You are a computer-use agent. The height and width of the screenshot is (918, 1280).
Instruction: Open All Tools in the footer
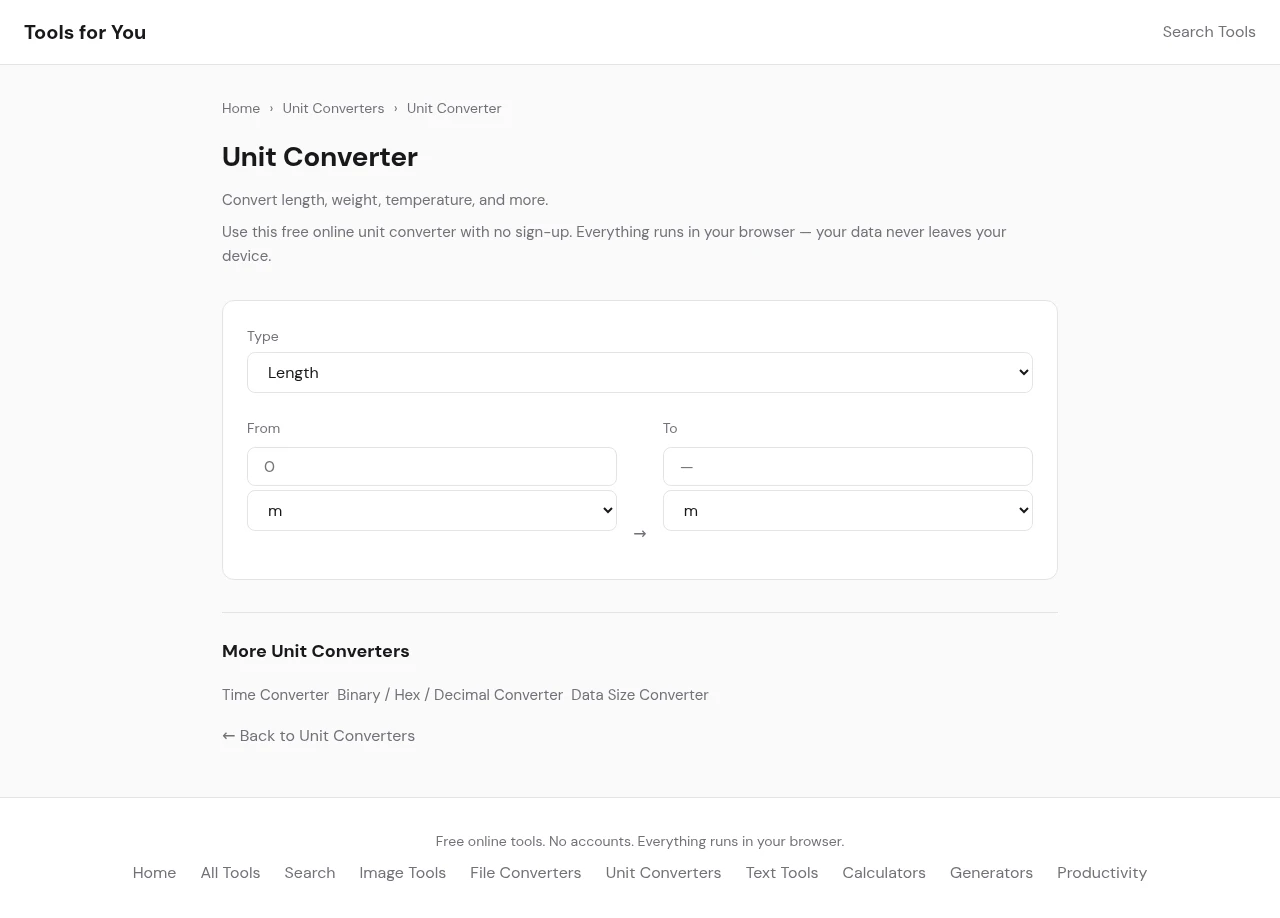pos(230,873)
